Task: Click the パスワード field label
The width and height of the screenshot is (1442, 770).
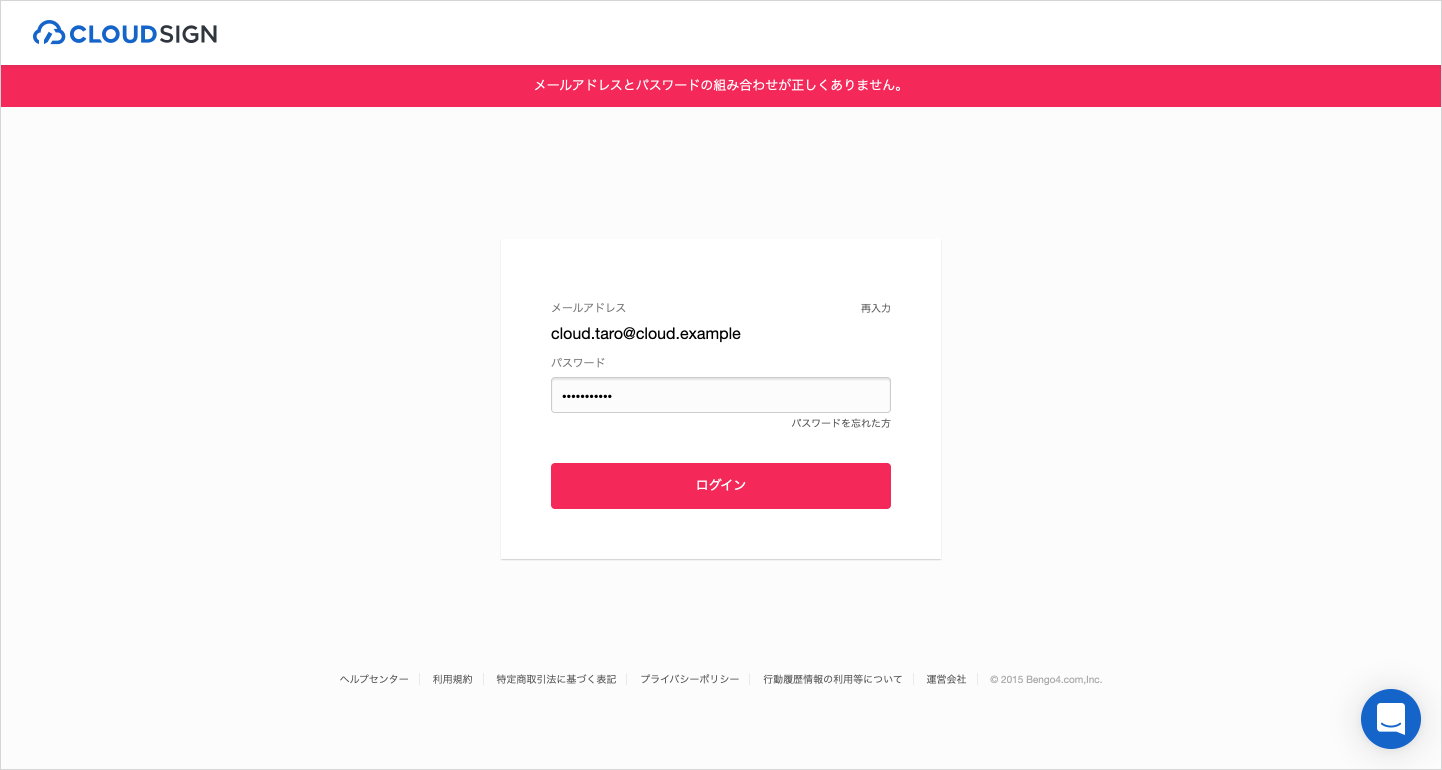Action: pyautogui.click(x=578, y=363)
